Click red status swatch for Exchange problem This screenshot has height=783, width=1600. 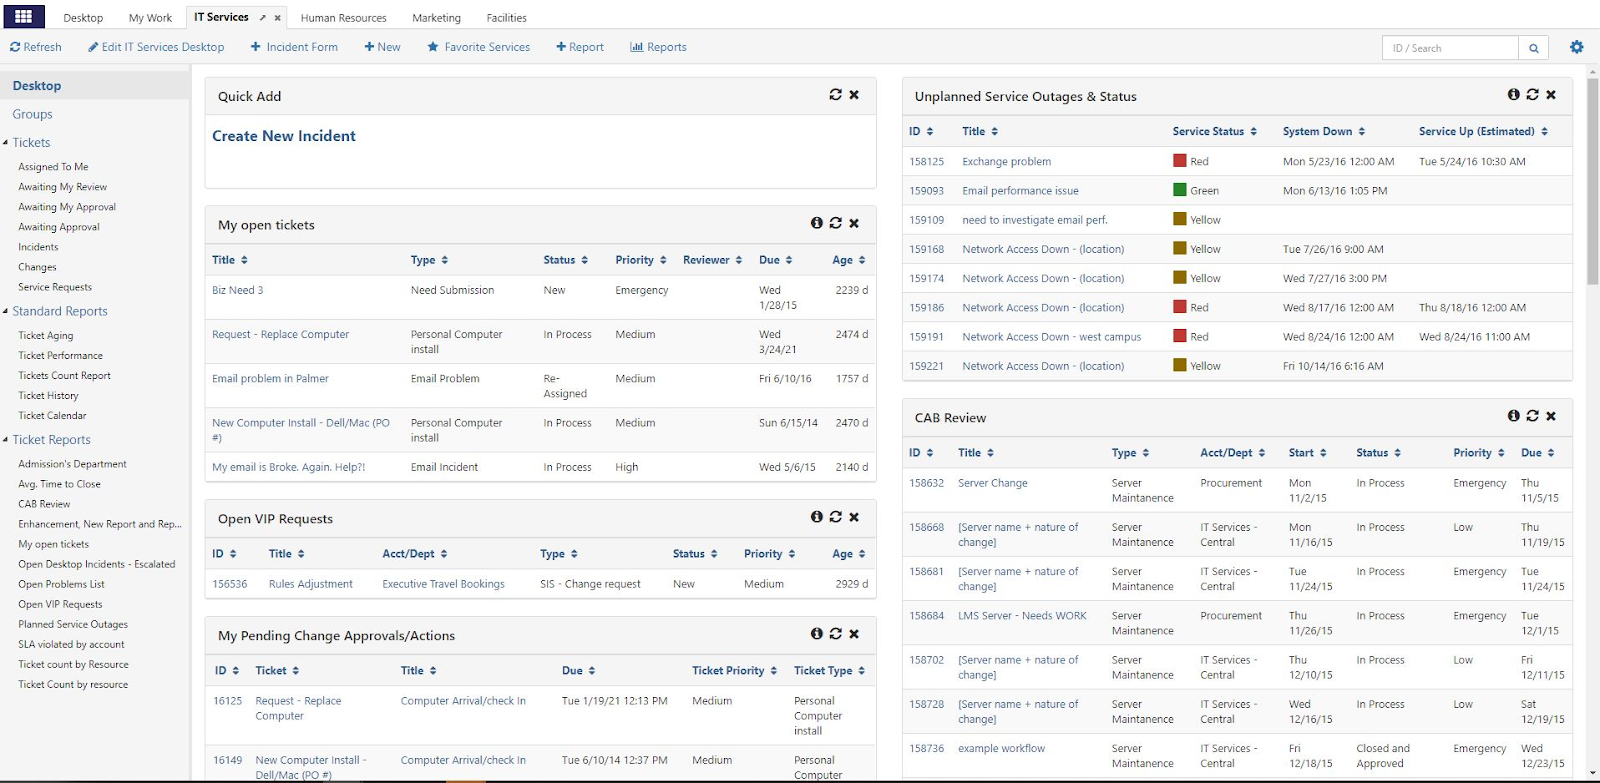(x=1180, y=161)
